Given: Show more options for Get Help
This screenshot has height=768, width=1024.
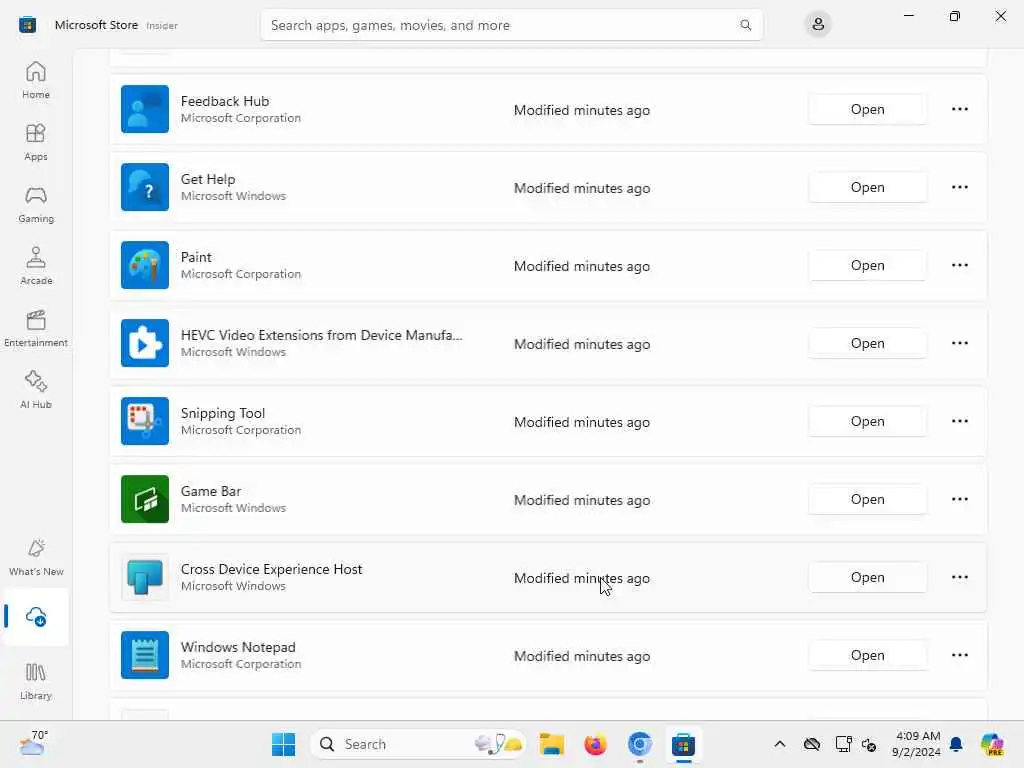Looking at the screenshot, I should click(x=959, y=187).
